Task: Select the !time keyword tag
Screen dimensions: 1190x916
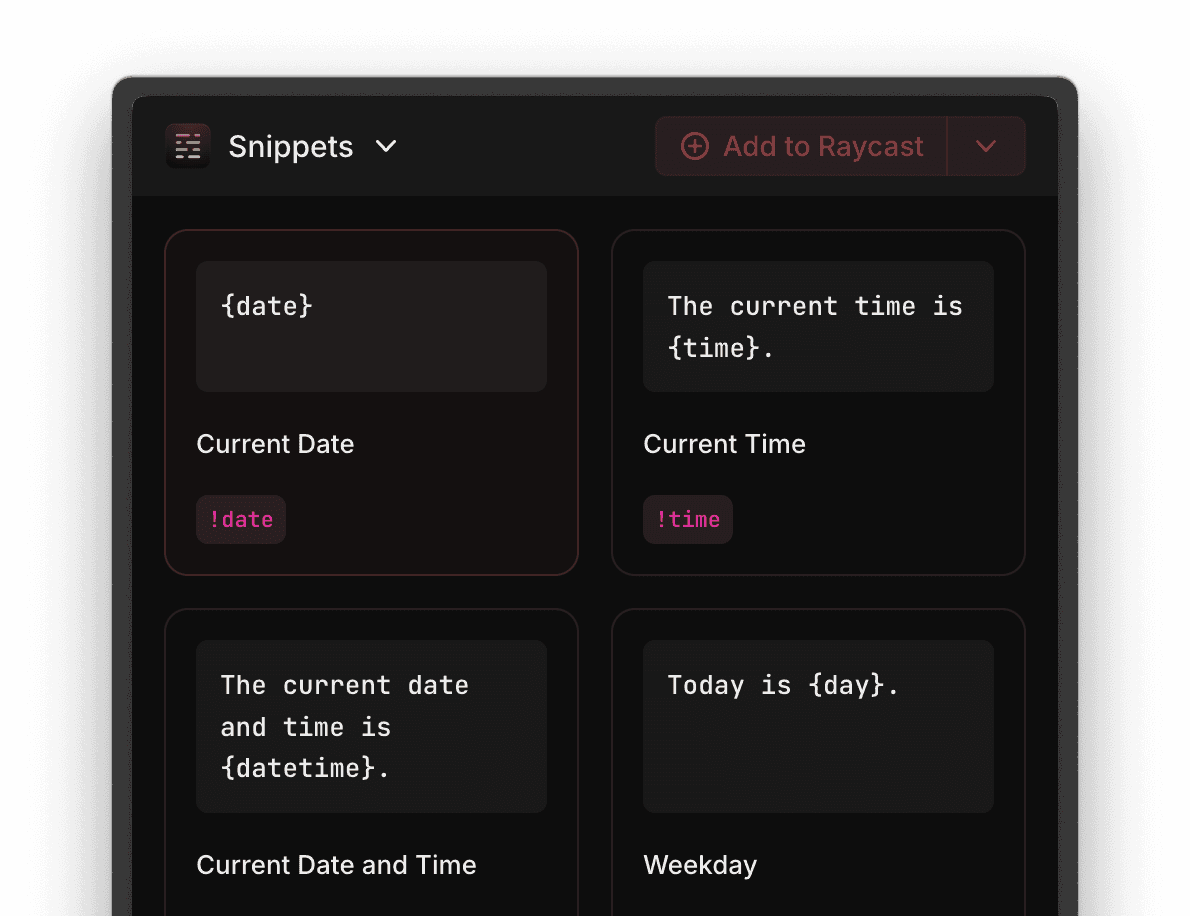Action: pos(687,519)
